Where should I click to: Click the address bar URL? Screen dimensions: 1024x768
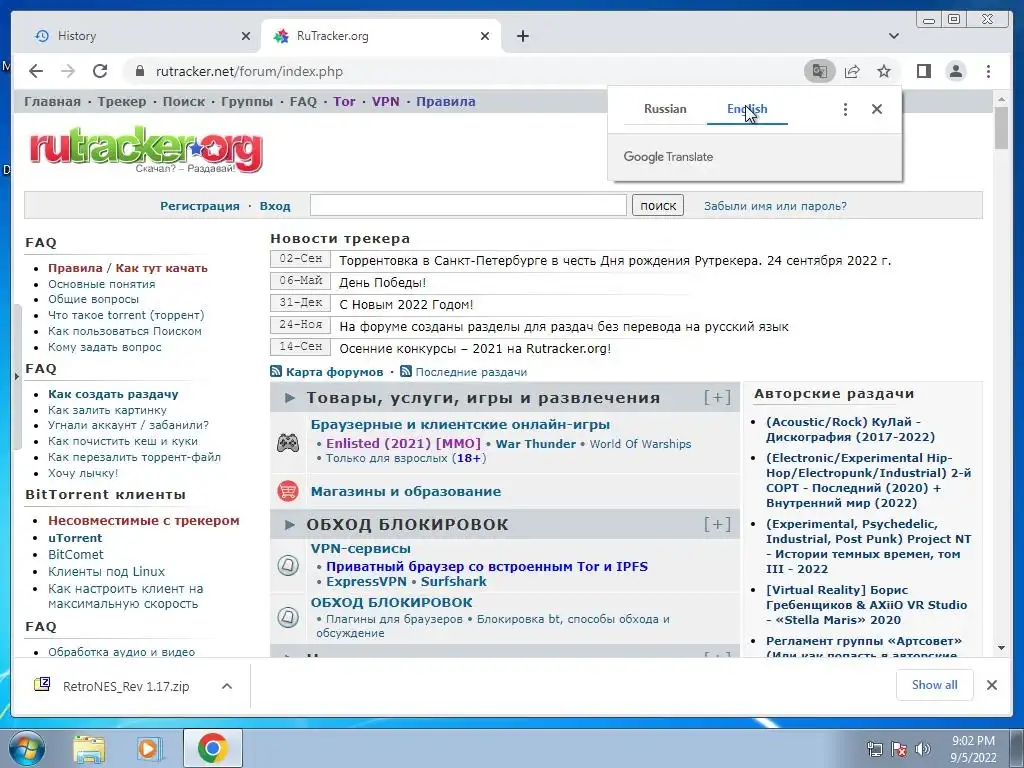click(249, 71)
